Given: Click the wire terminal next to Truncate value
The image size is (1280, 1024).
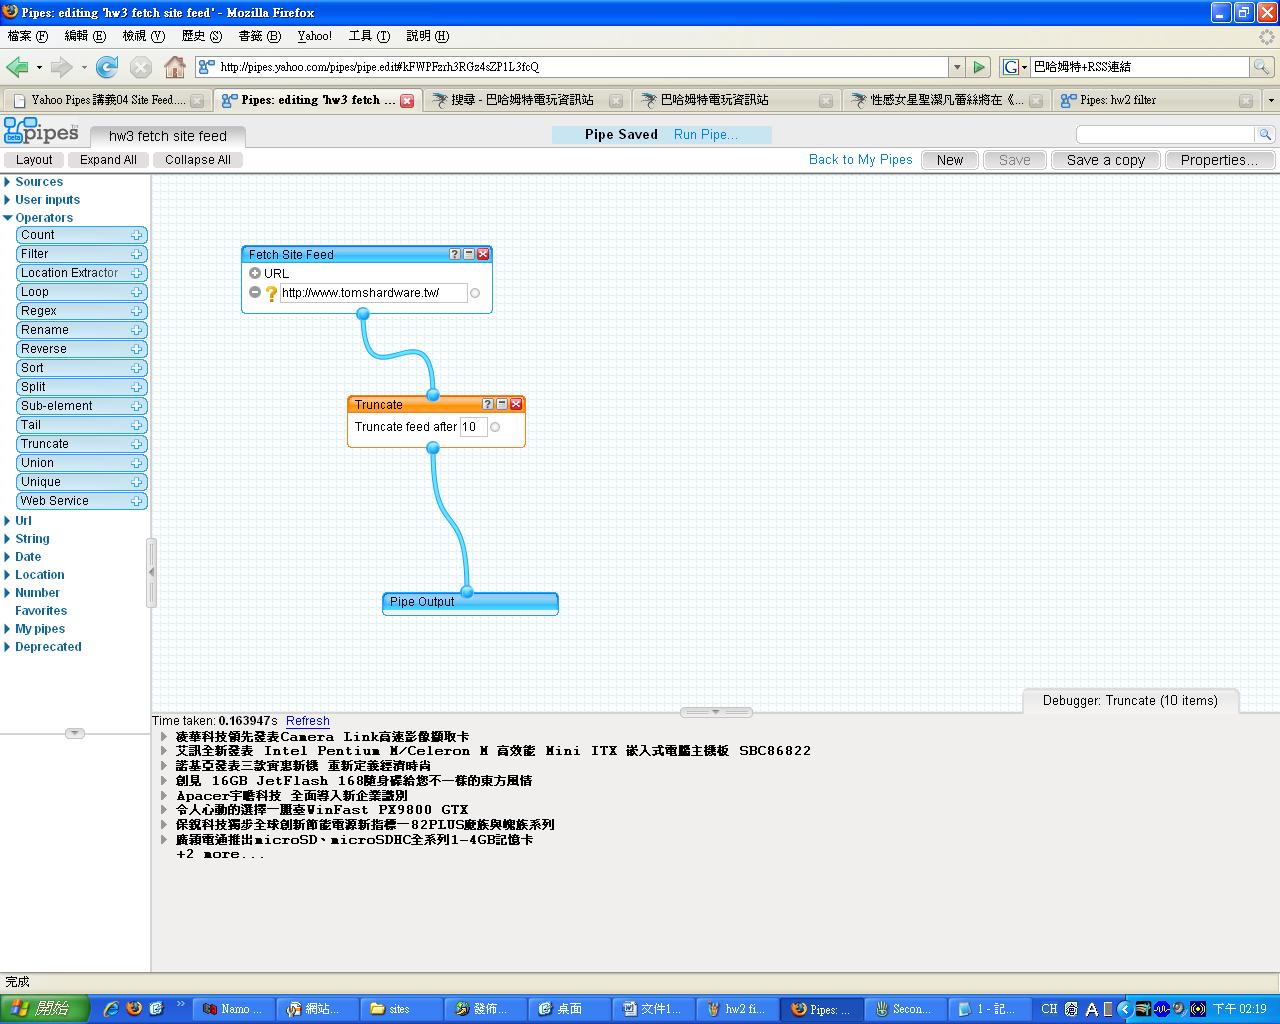Looking at the screenshot, I should (x=495, y=427).
